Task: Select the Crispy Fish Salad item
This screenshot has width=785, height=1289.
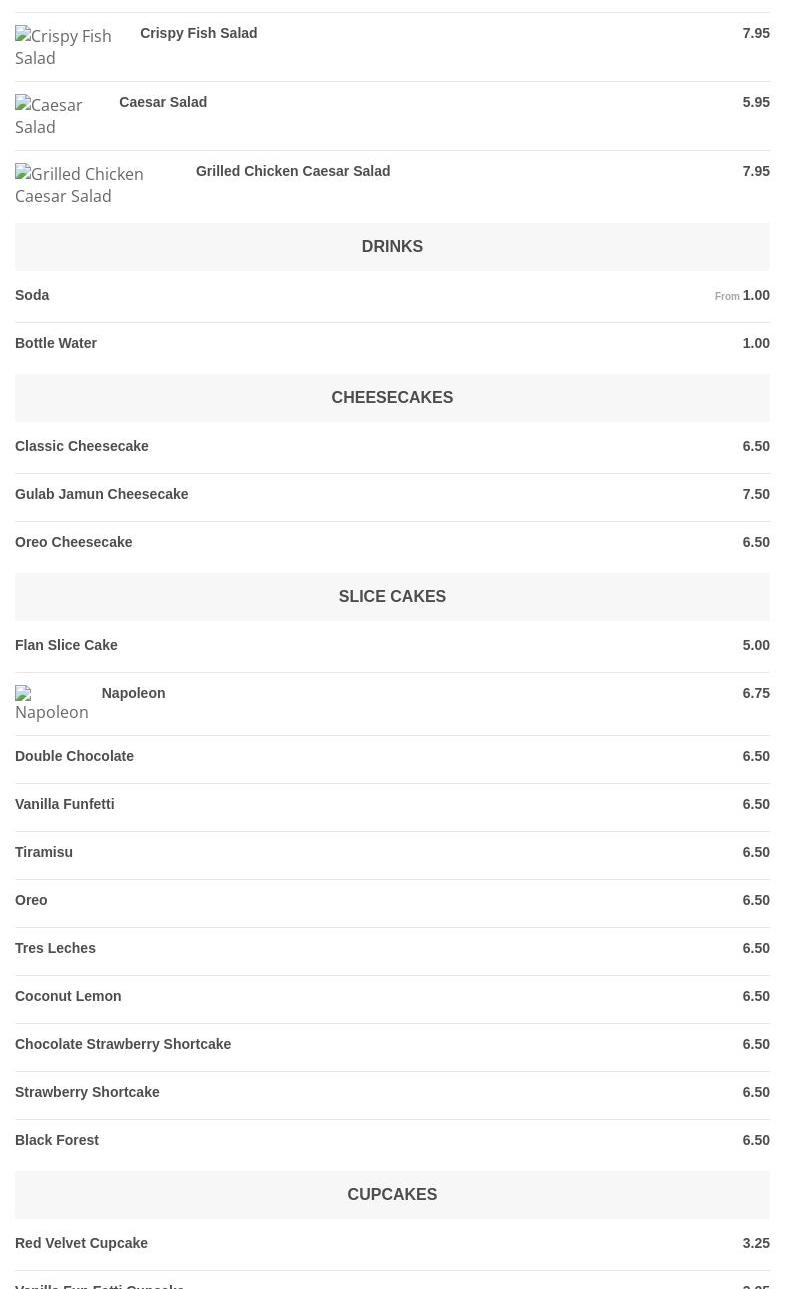Action: pos(198,33)
